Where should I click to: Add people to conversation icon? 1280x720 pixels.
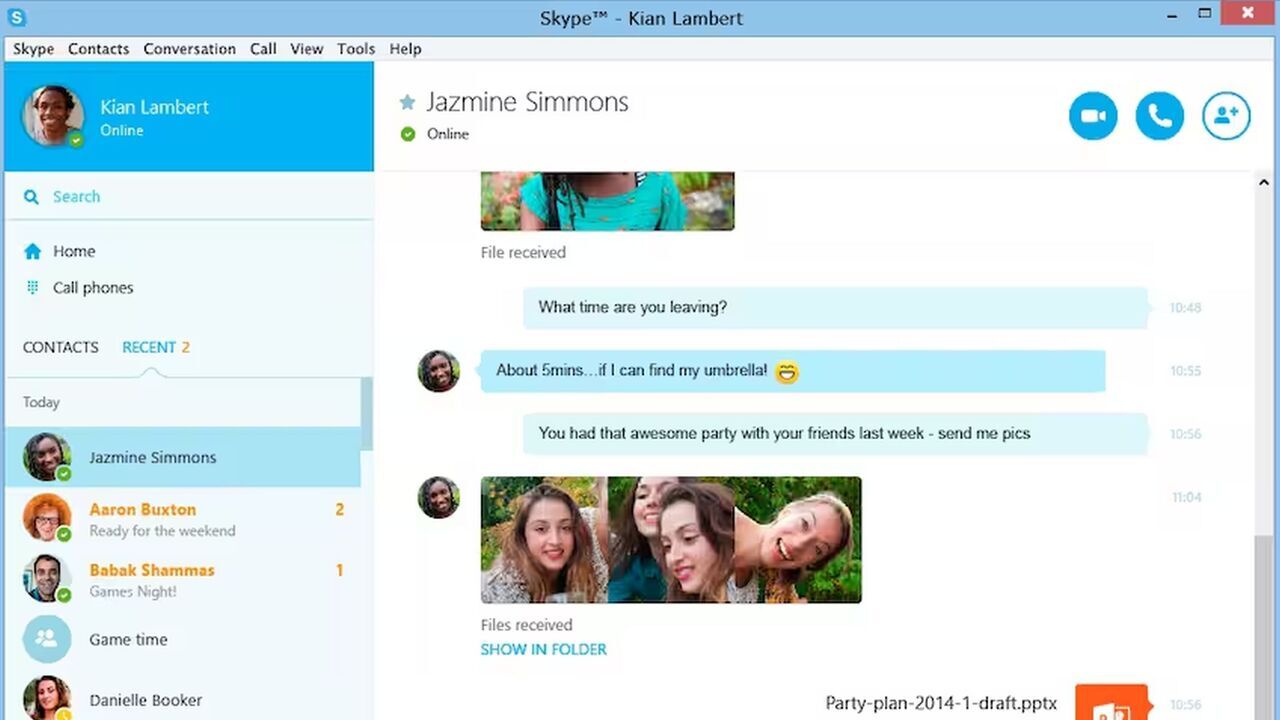[1226, 116]
